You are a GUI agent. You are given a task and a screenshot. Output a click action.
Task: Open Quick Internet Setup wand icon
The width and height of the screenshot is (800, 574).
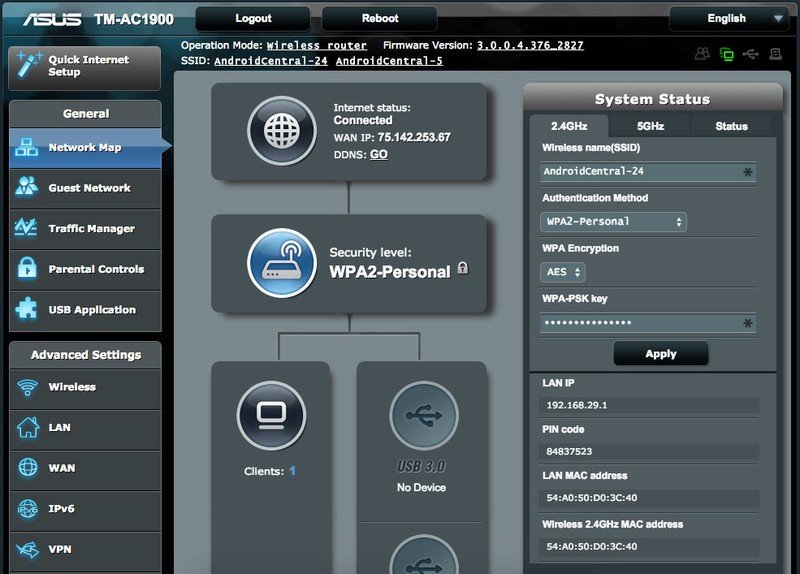(x=29, y=65)
